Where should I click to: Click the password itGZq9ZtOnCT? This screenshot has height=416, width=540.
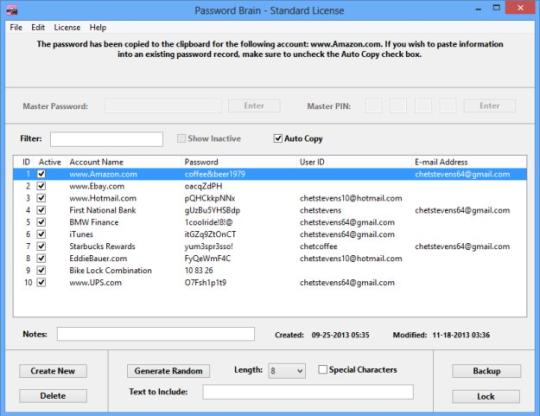point(210,234)
